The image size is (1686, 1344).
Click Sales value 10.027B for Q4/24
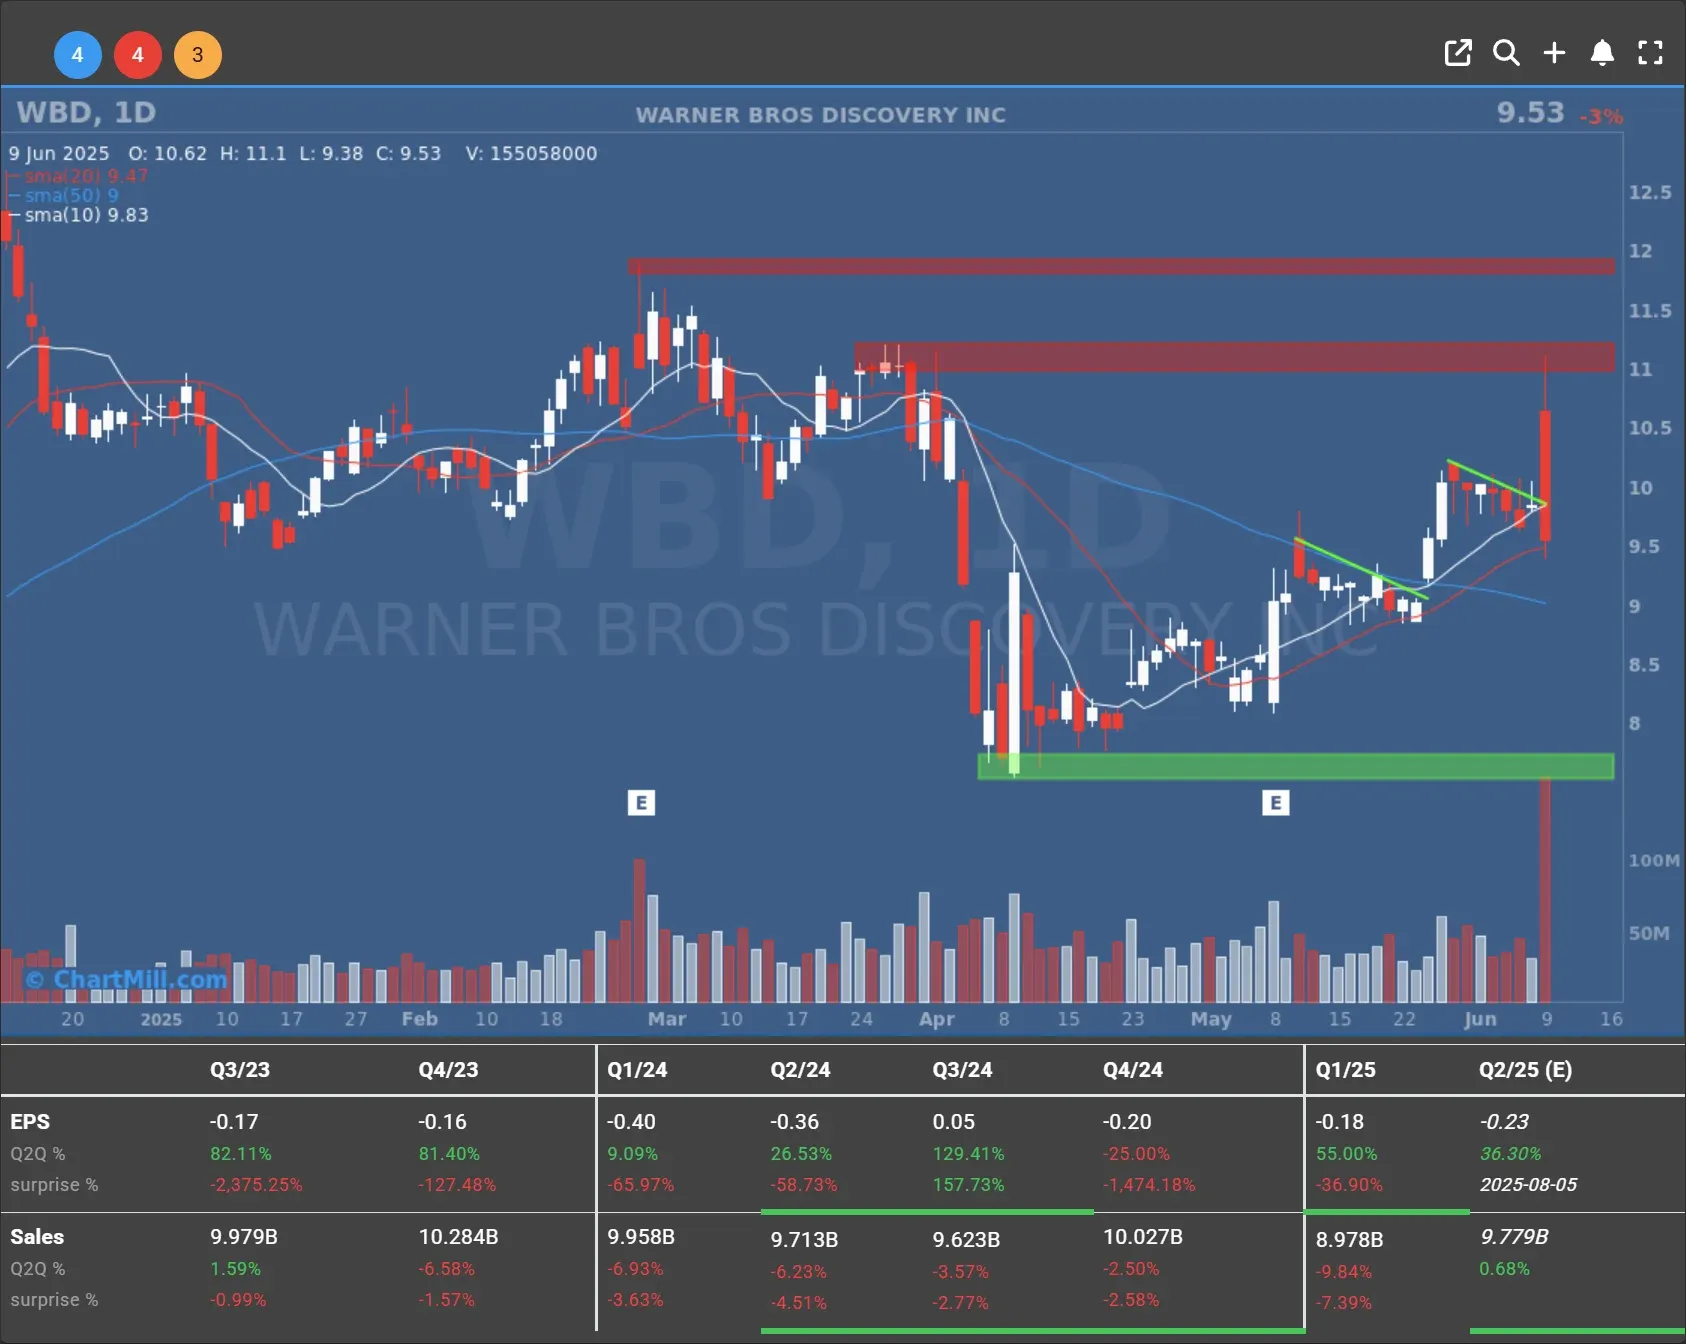coord(1143,1237)
